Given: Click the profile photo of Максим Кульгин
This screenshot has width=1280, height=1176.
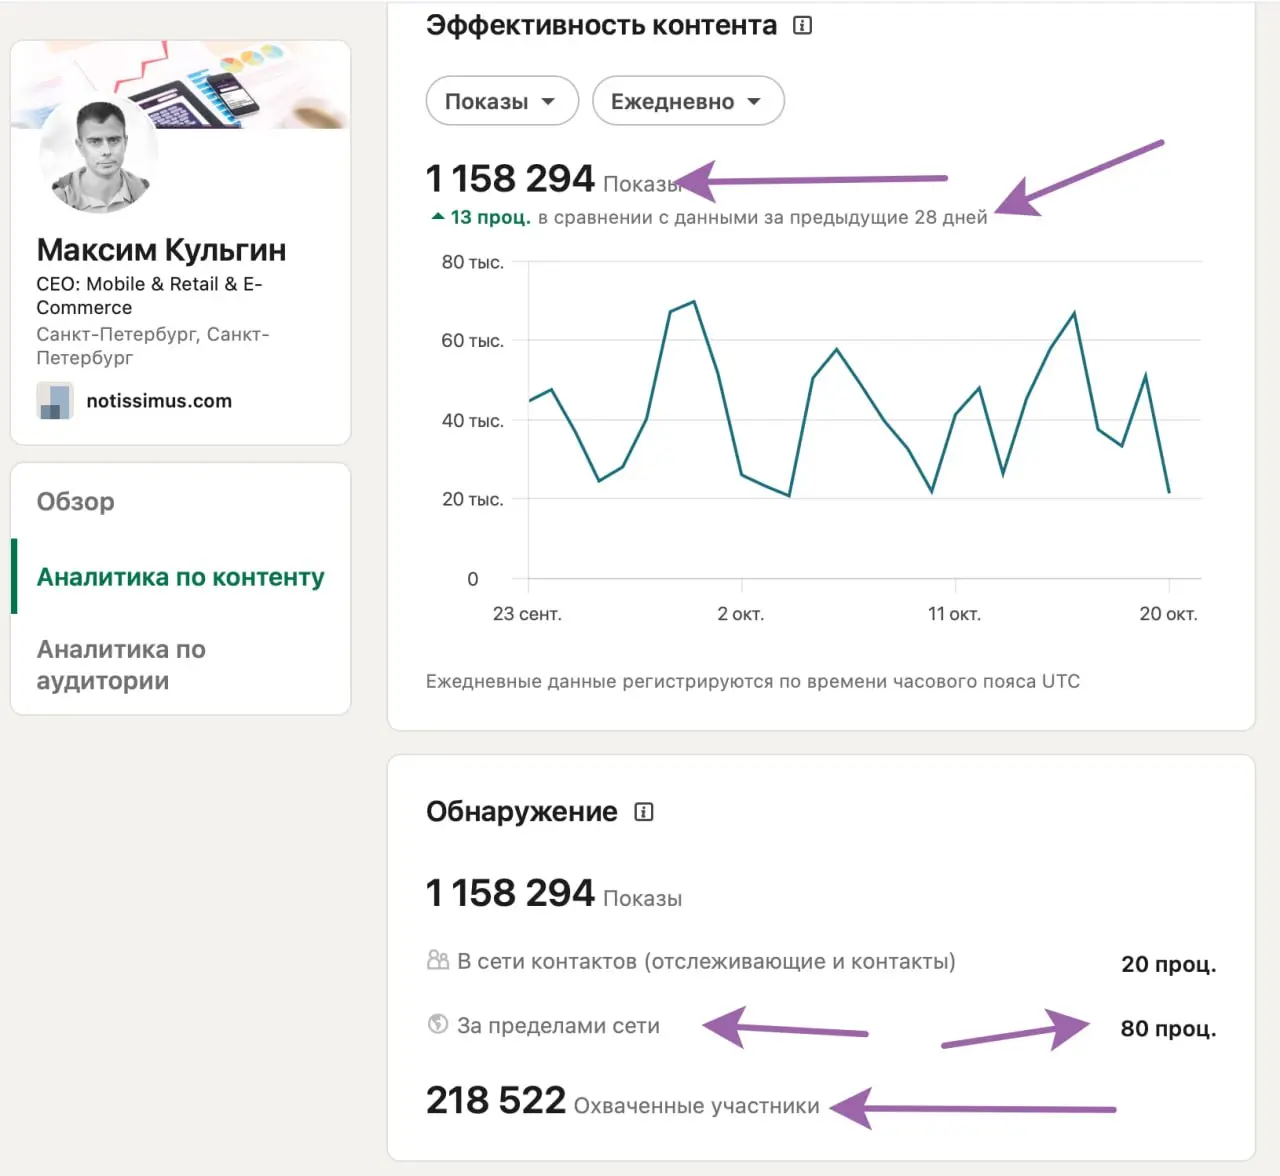Looking at the screenshot, I should (x=99, y=156).
